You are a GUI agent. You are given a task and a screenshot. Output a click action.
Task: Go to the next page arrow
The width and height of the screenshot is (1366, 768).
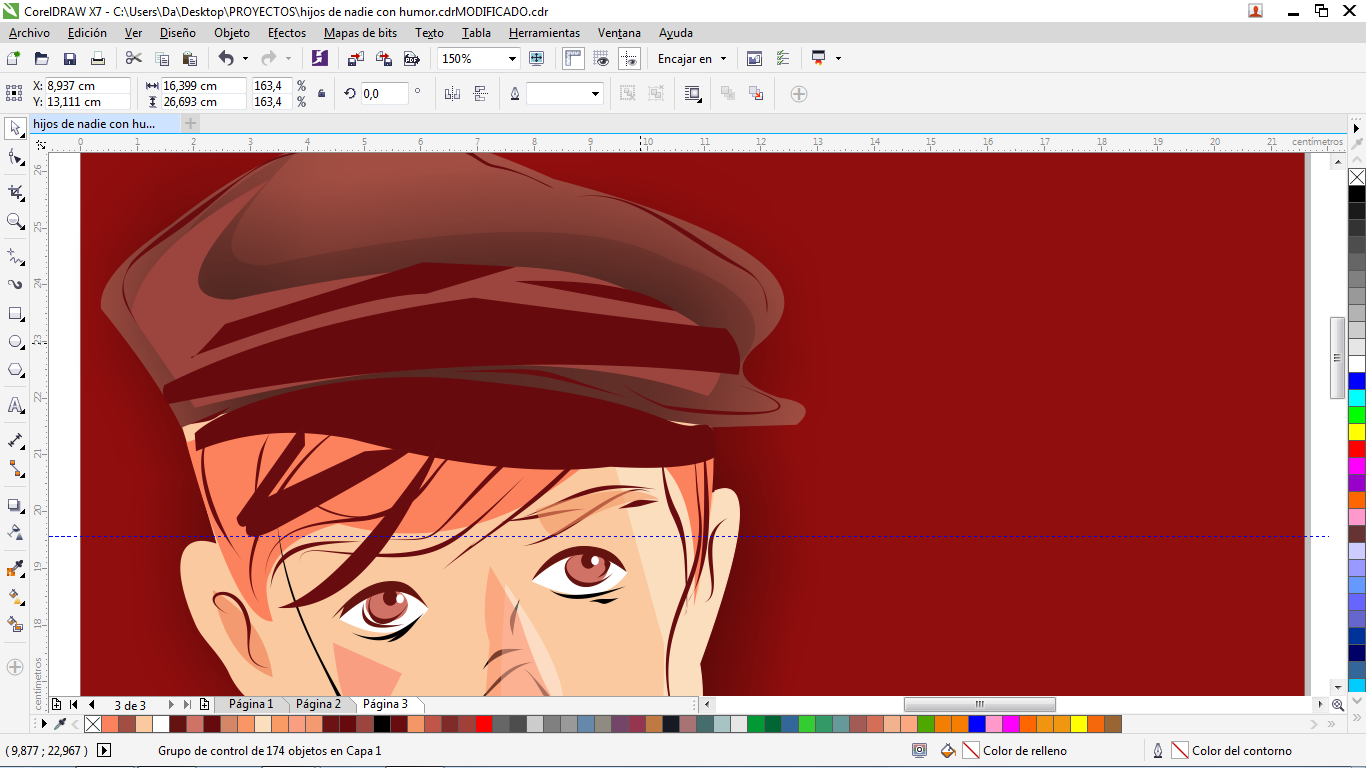click(x=171, y=705)
